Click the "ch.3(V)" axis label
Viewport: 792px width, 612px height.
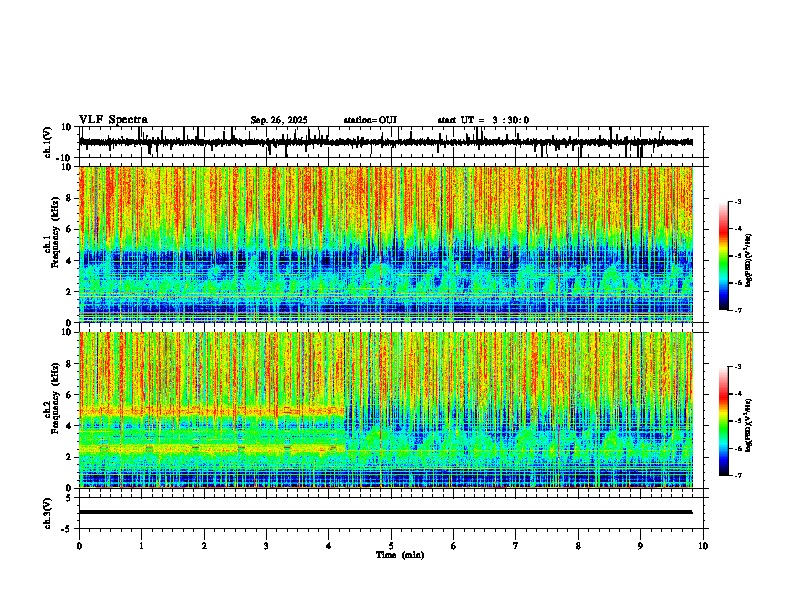(48, 514)
